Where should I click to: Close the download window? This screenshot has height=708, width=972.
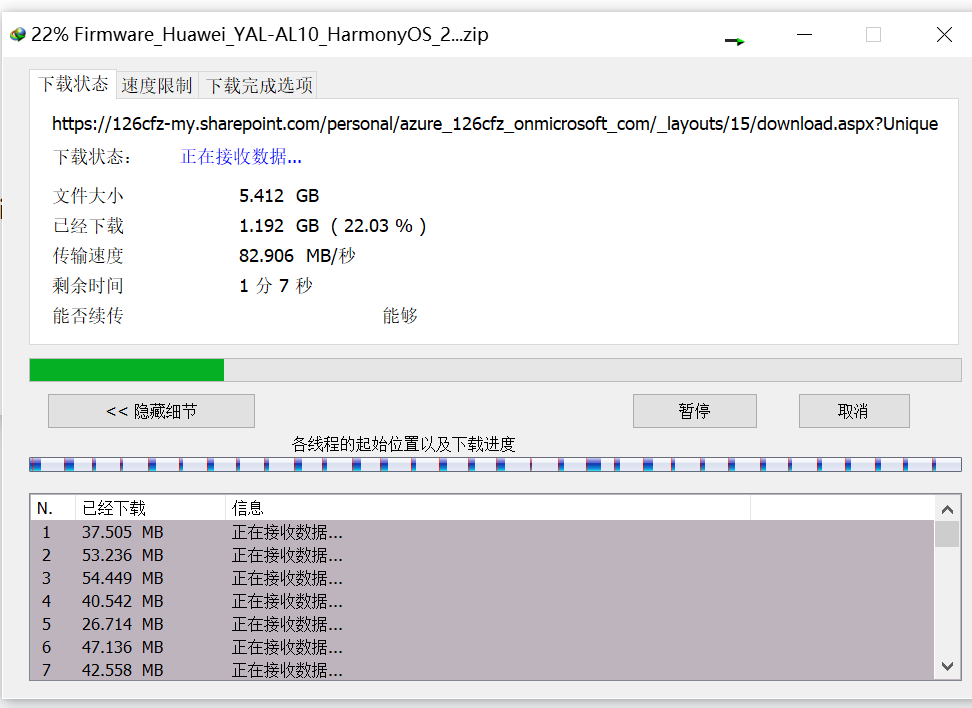coord(944,35)
